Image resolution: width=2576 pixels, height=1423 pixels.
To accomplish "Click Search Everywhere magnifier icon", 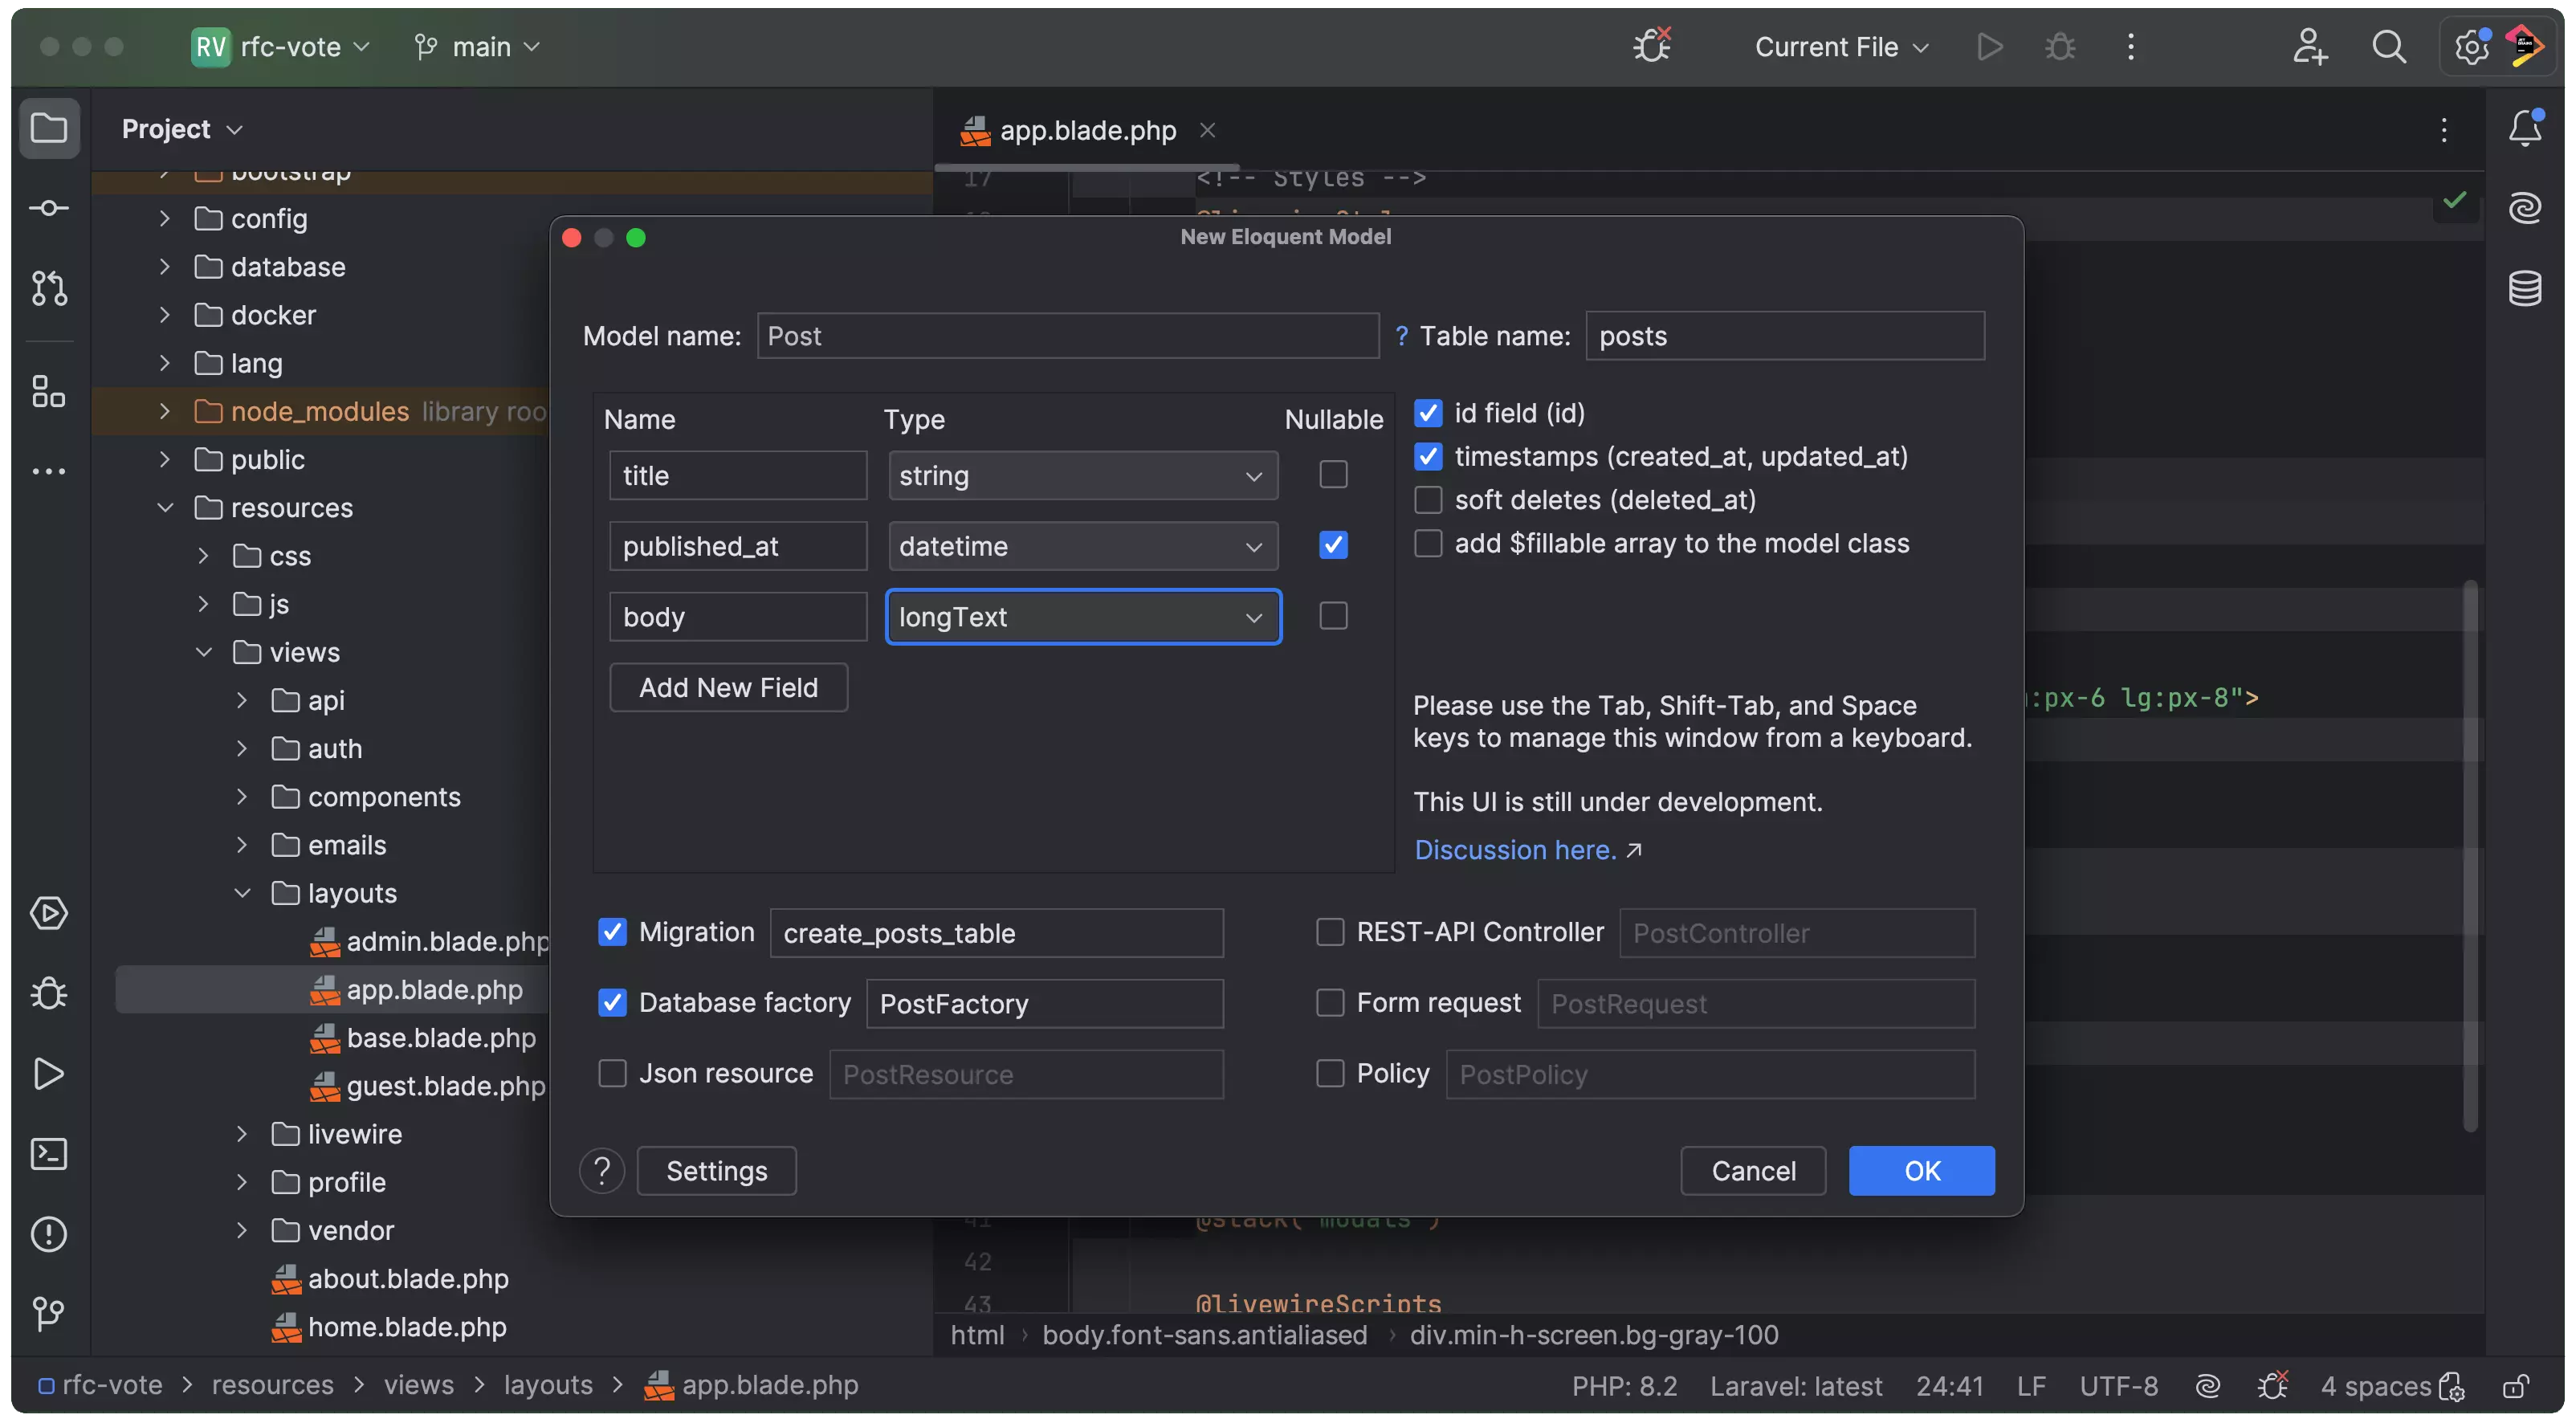I will 2389,47.
